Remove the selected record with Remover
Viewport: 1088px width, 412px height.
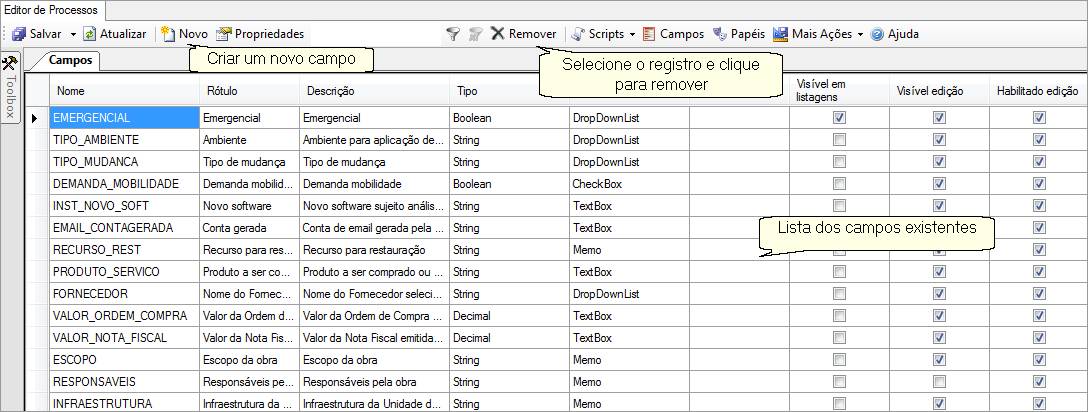click(523, 34)
